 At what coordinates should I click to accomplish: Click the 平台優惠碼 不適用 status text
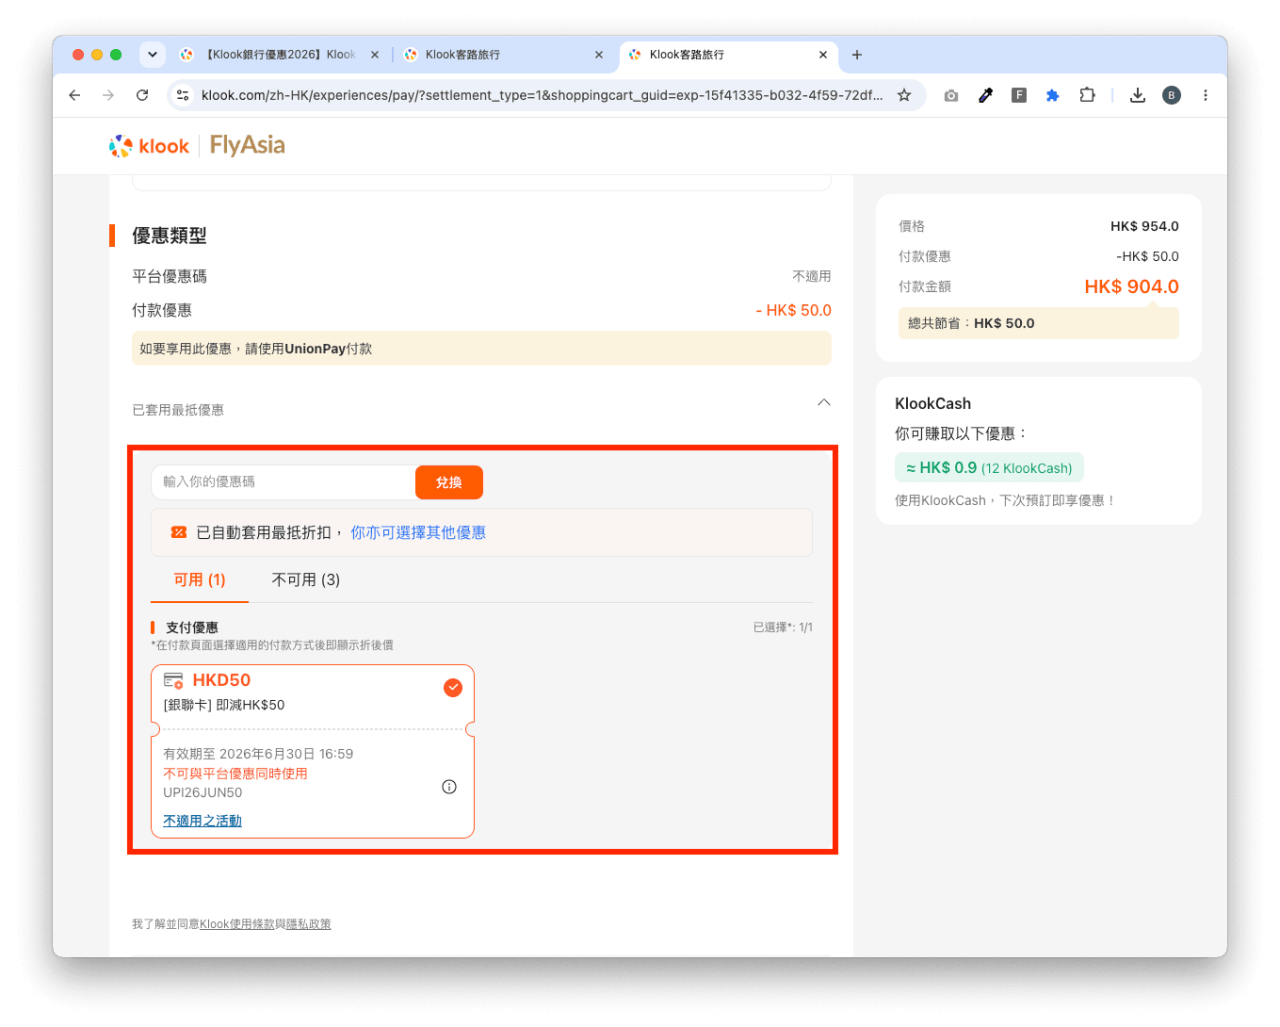pos(812,277)
